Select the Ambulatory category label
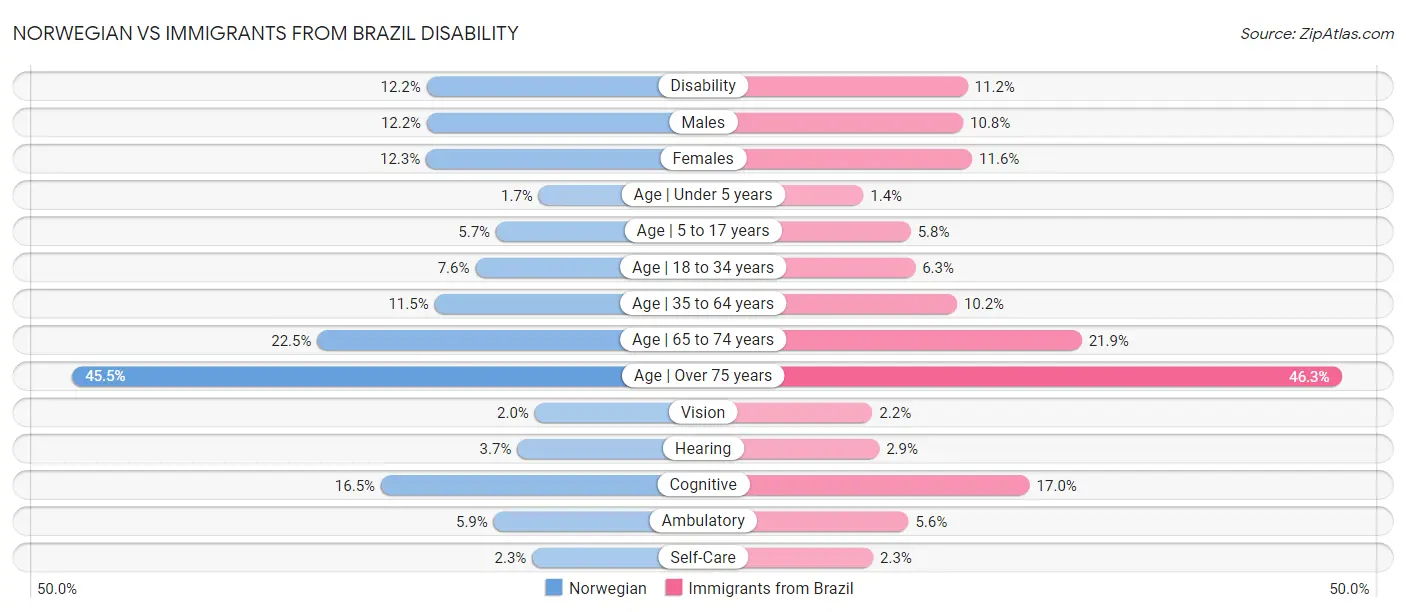 (703, 521)
